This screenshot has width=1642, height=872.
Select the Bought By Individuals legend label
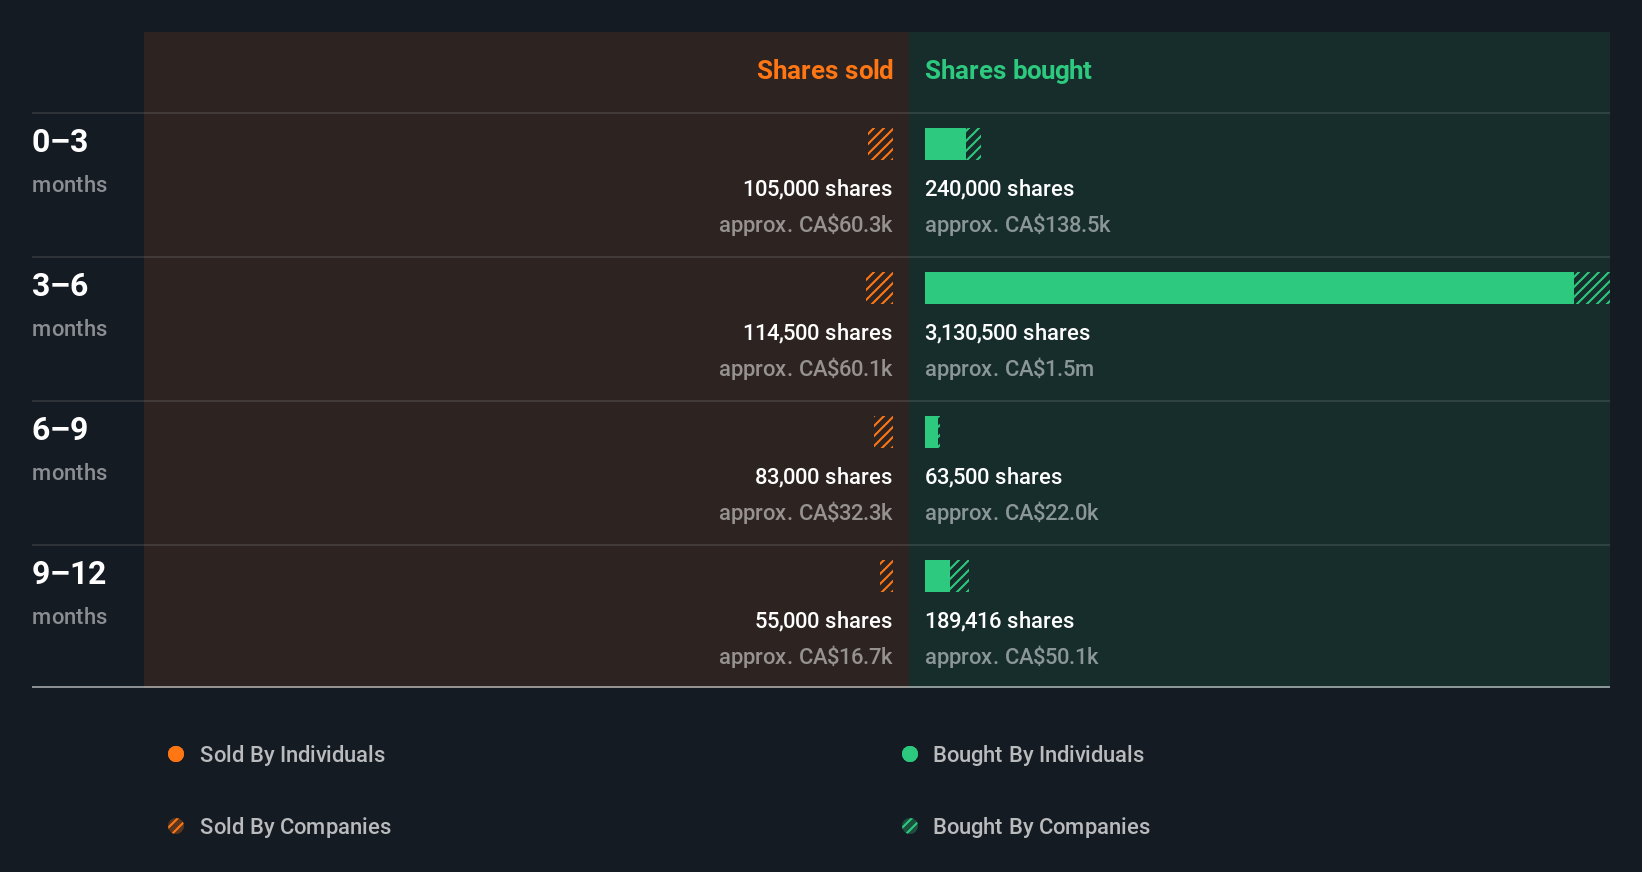[x=1038, y=755]
